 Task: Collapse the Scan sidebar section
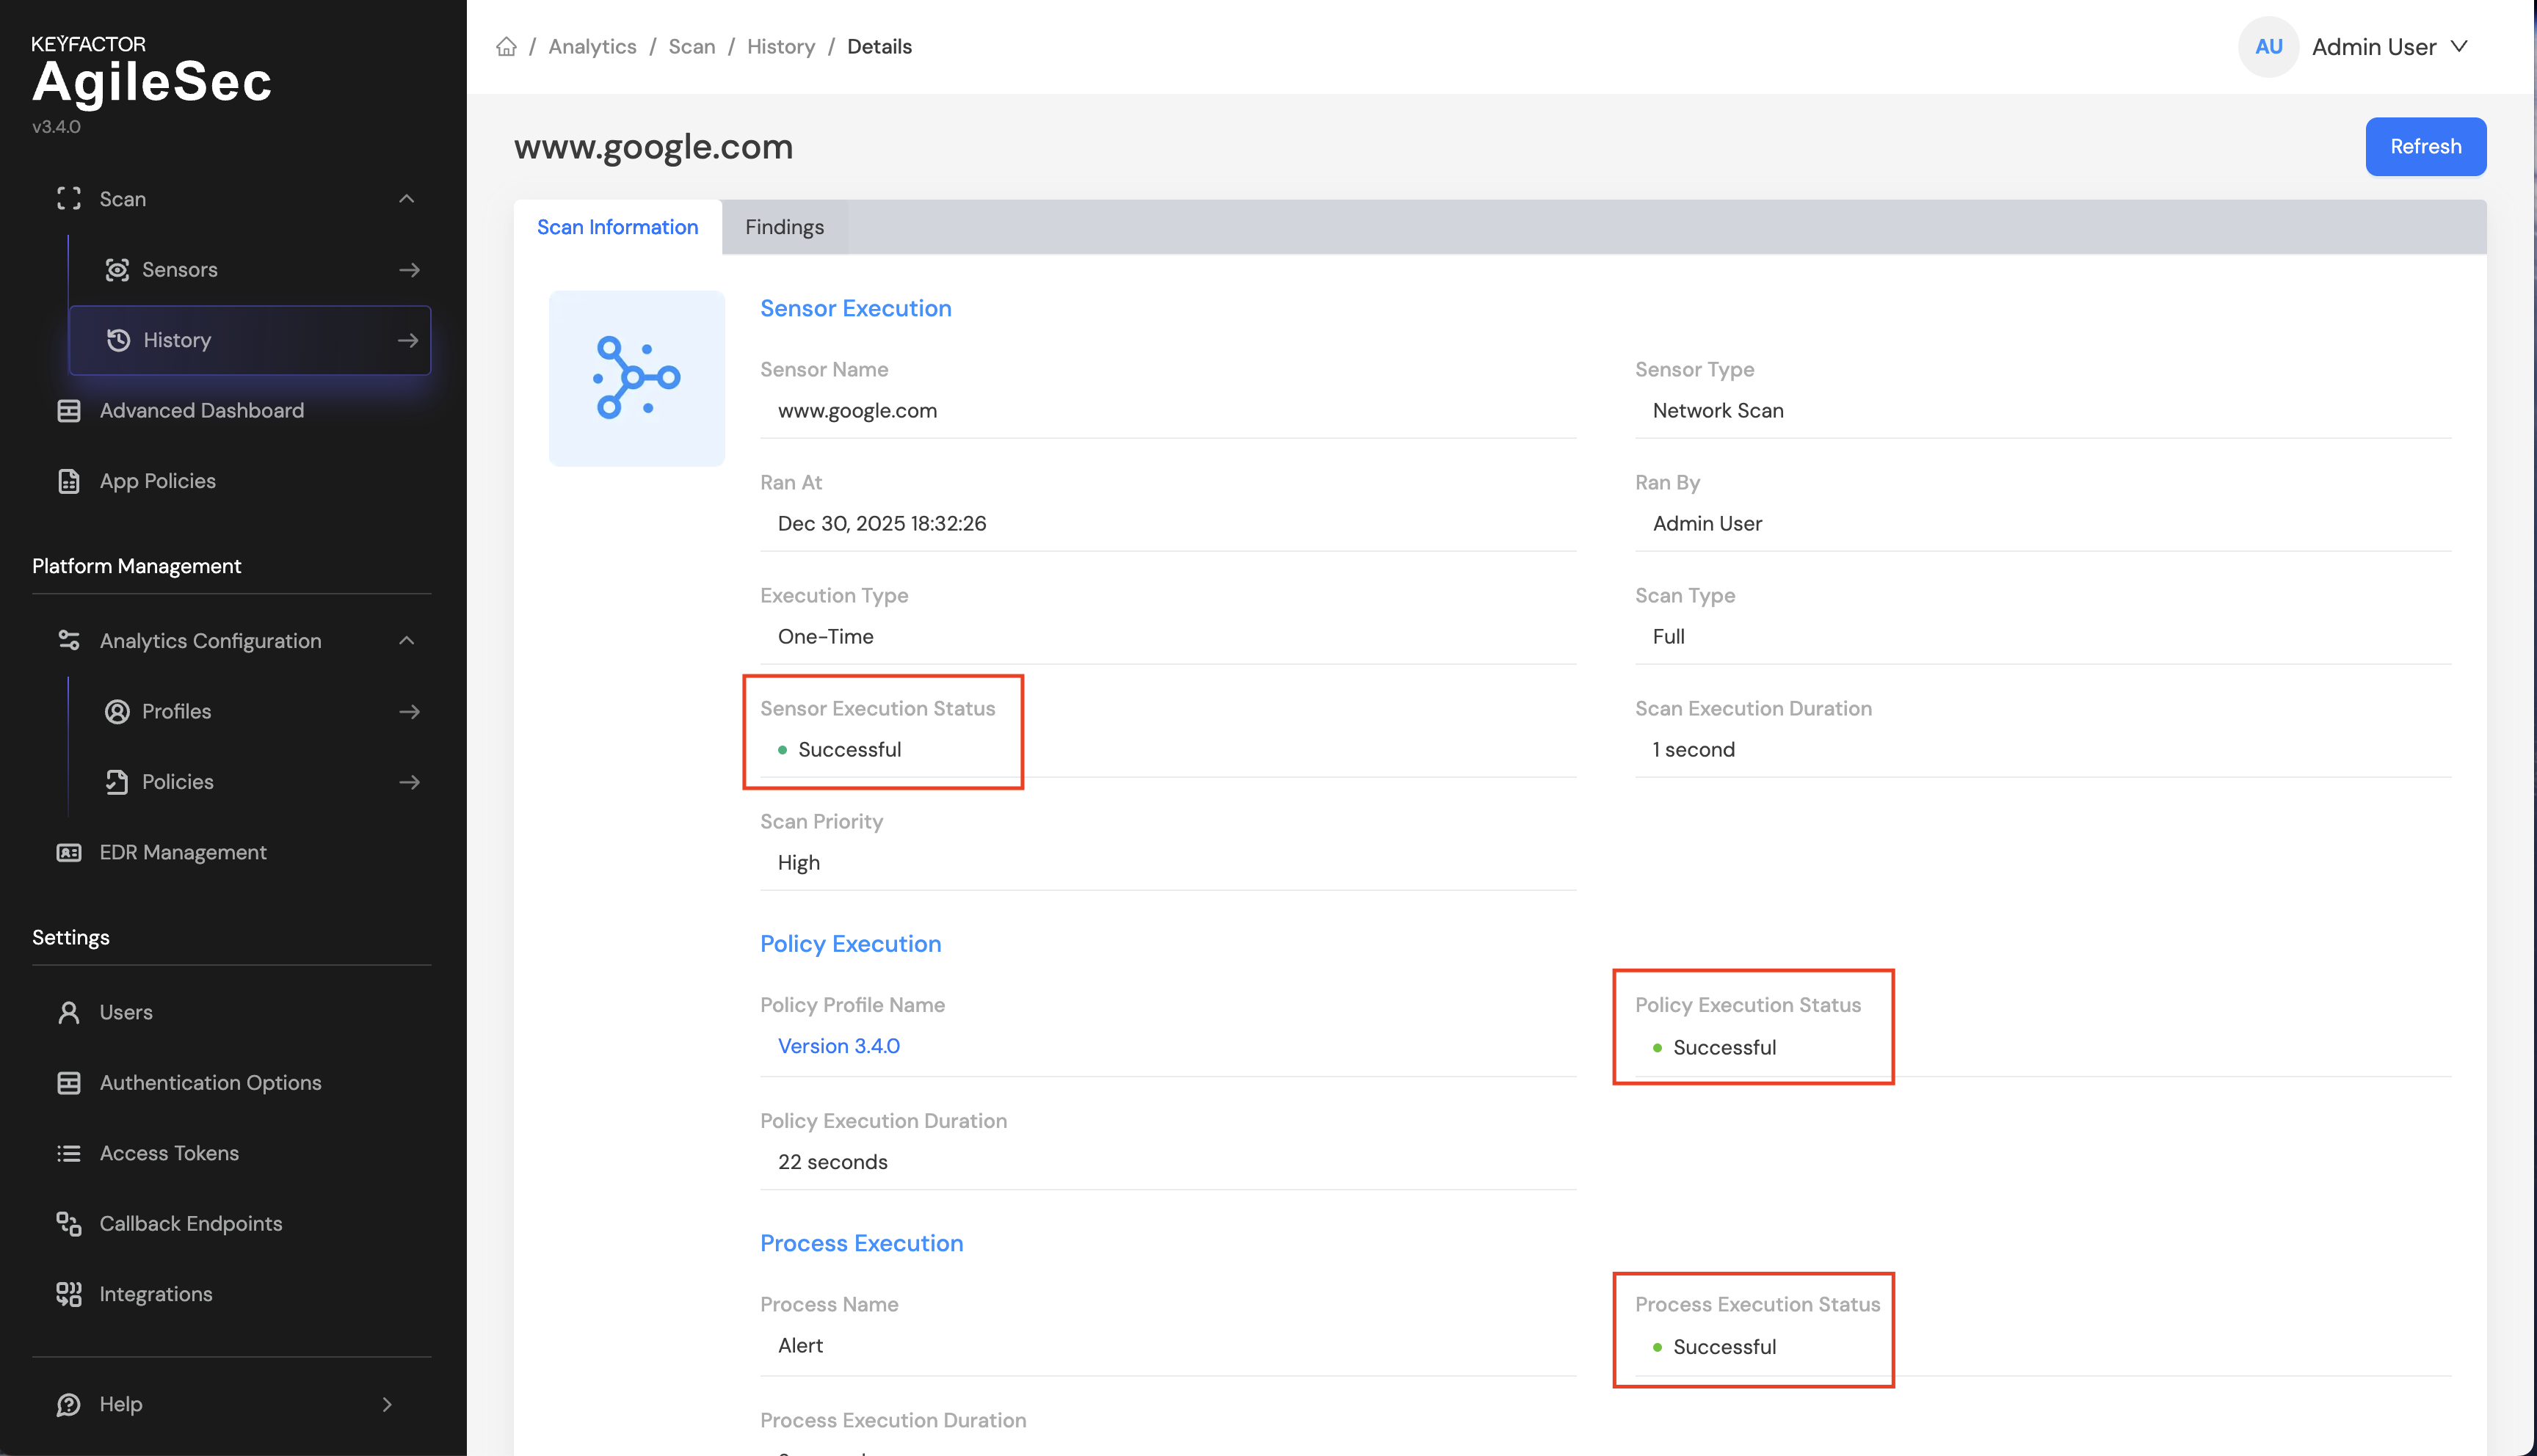pos(406,199)
